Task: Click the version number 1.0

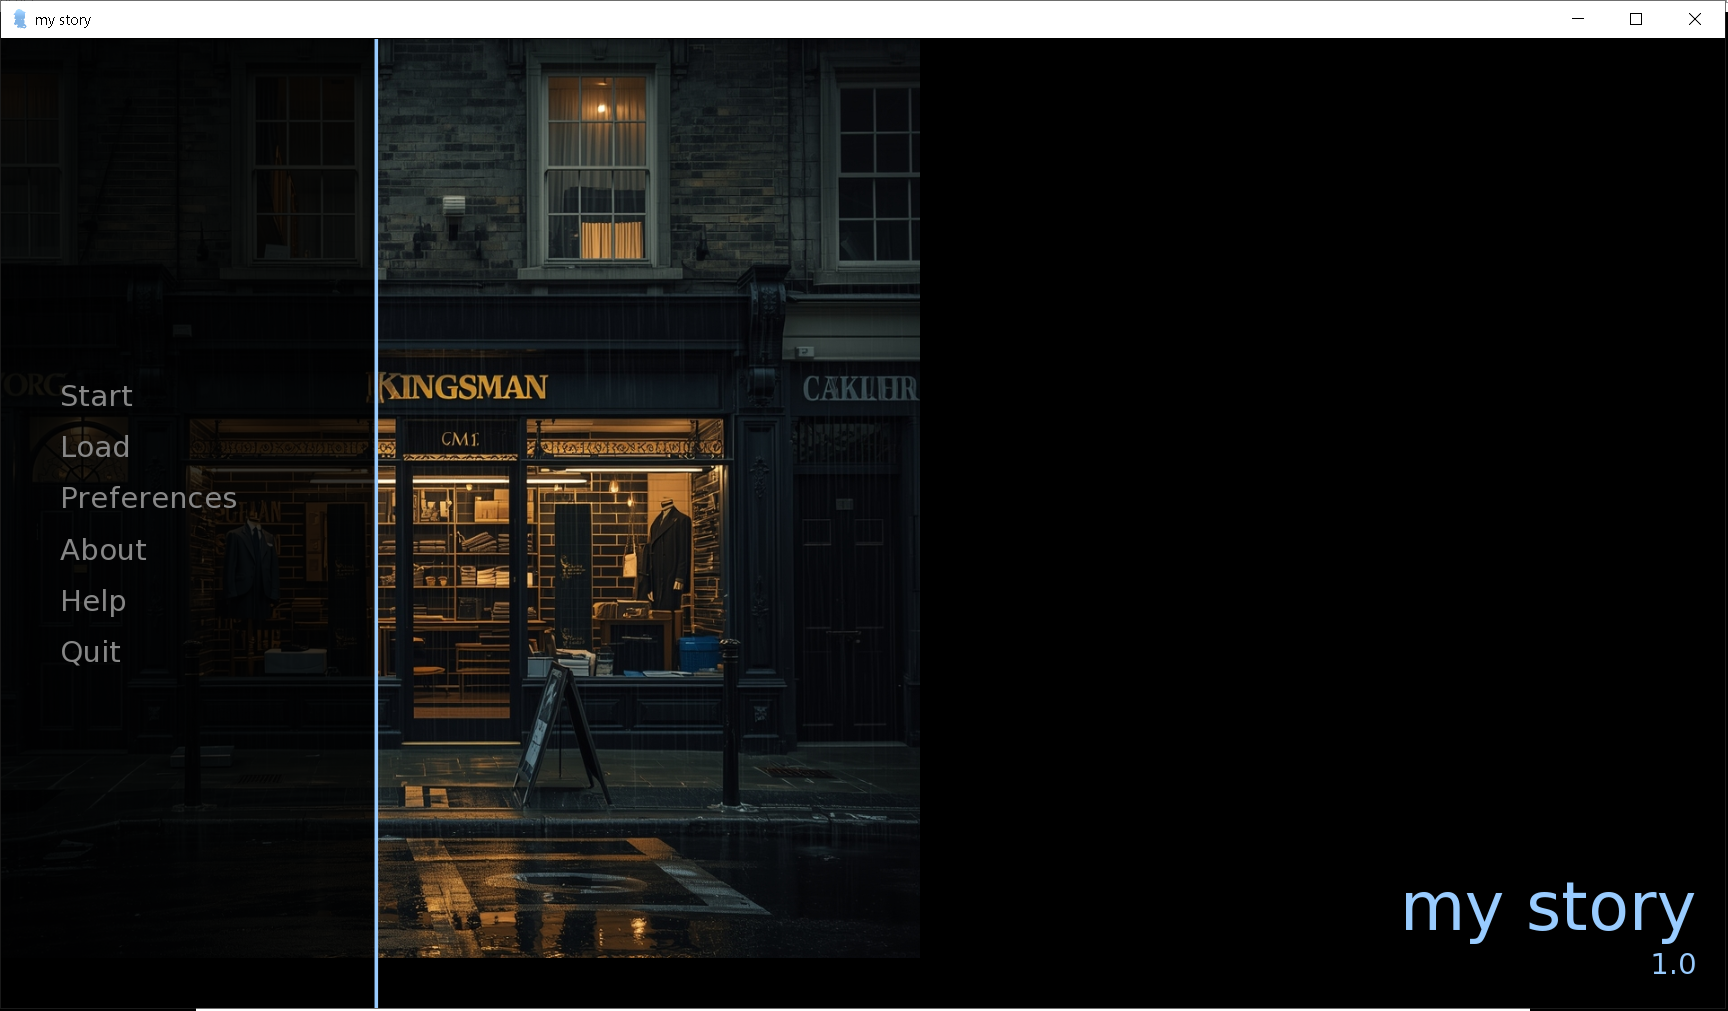Action: pos(1673,964)
